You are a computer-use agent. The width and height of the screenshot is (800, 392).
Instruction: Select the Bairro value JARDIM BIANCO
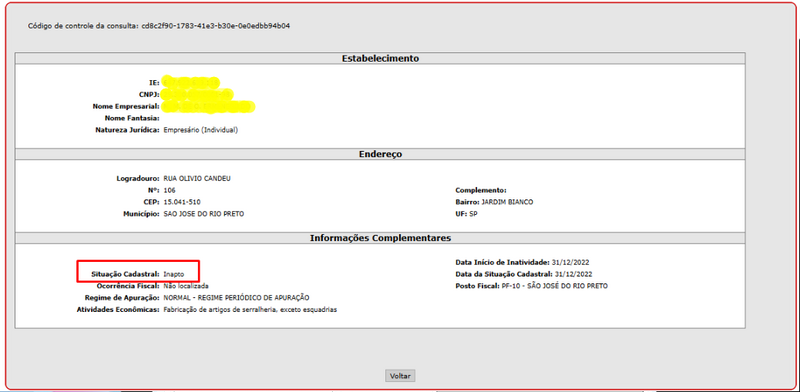[x=507, y=202]
